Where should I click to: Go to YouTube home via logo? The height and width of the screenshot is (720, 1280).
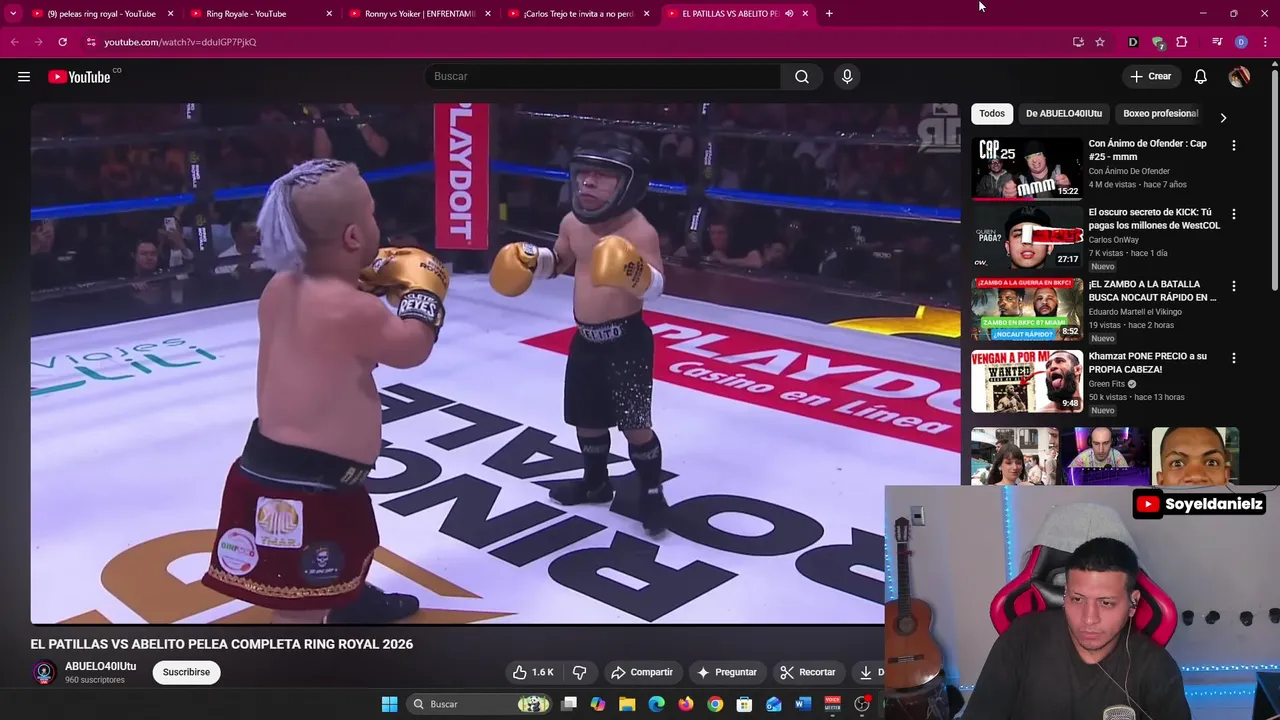79,77
